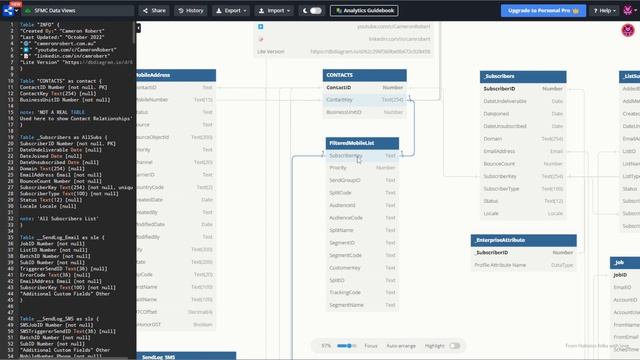Viewport: 640px width, 360px height.
Task: Click the BounceCount field
Action: (523, 164)
